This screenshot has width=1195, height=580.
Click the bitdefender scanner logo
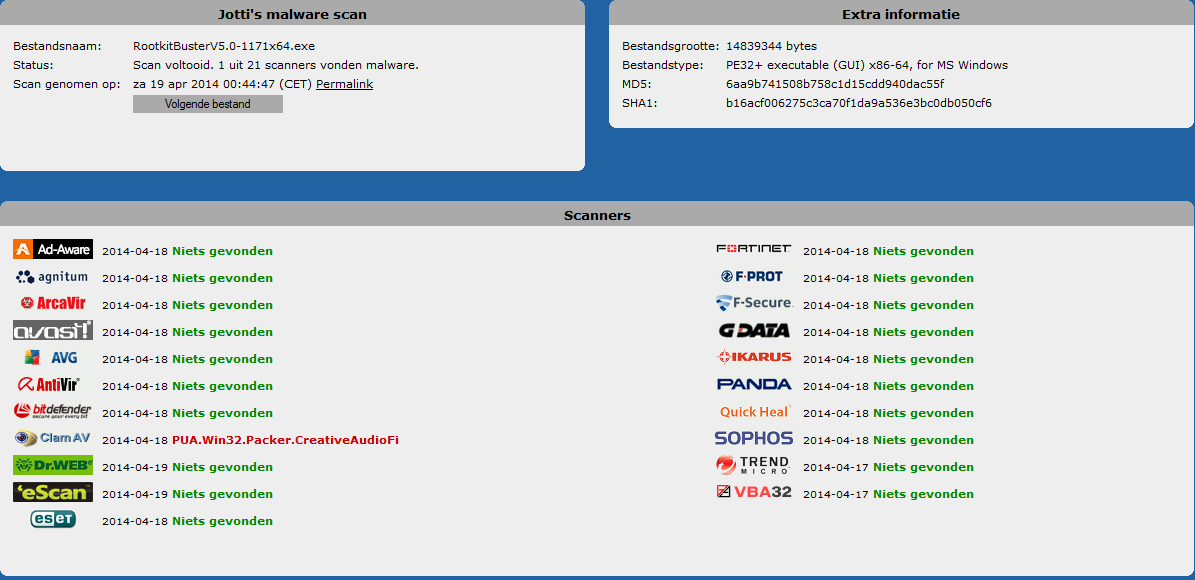53,412
